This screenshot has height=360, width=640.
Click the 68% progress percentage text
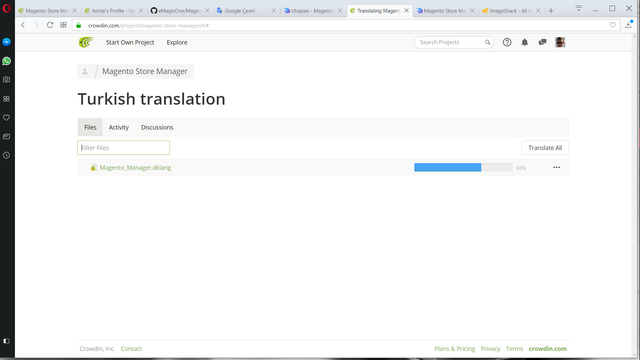tap(521, 168)
